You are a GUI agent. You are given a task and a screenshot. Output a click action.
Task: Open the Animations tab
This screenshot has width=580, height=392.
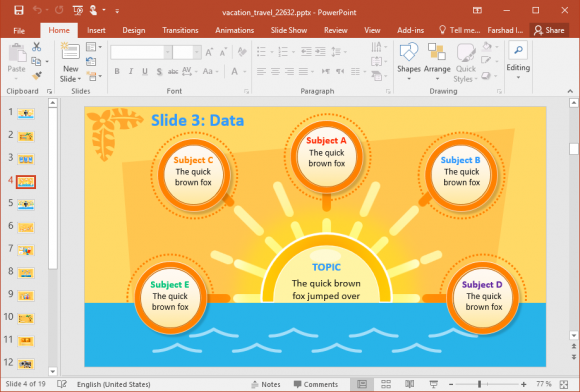pos(235,30)
